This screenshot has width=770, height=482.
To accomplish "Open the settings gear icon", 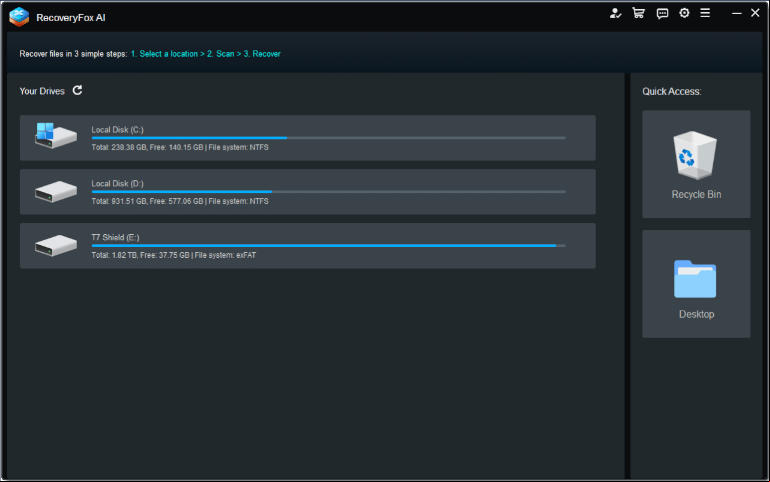I will tap(684, 13).
